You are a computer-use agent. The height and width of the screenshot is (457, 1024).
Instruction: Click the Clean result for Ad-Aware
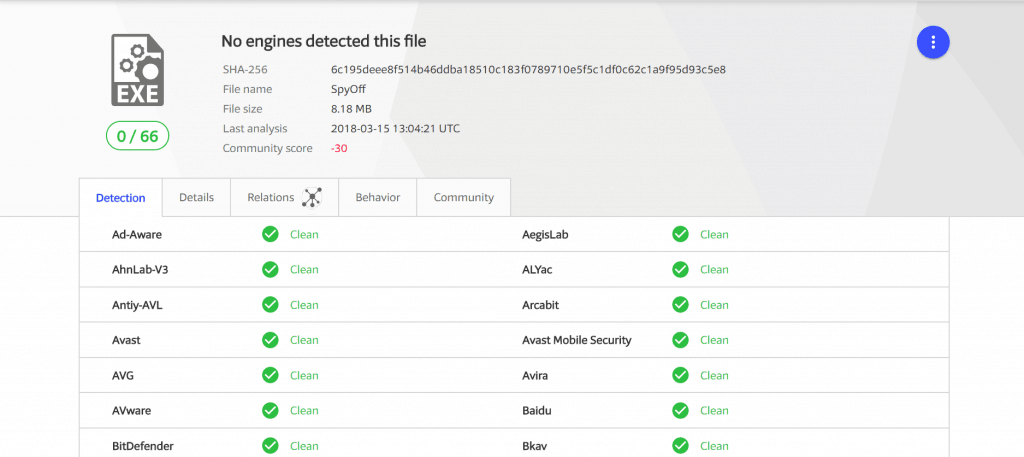[304, 234]
